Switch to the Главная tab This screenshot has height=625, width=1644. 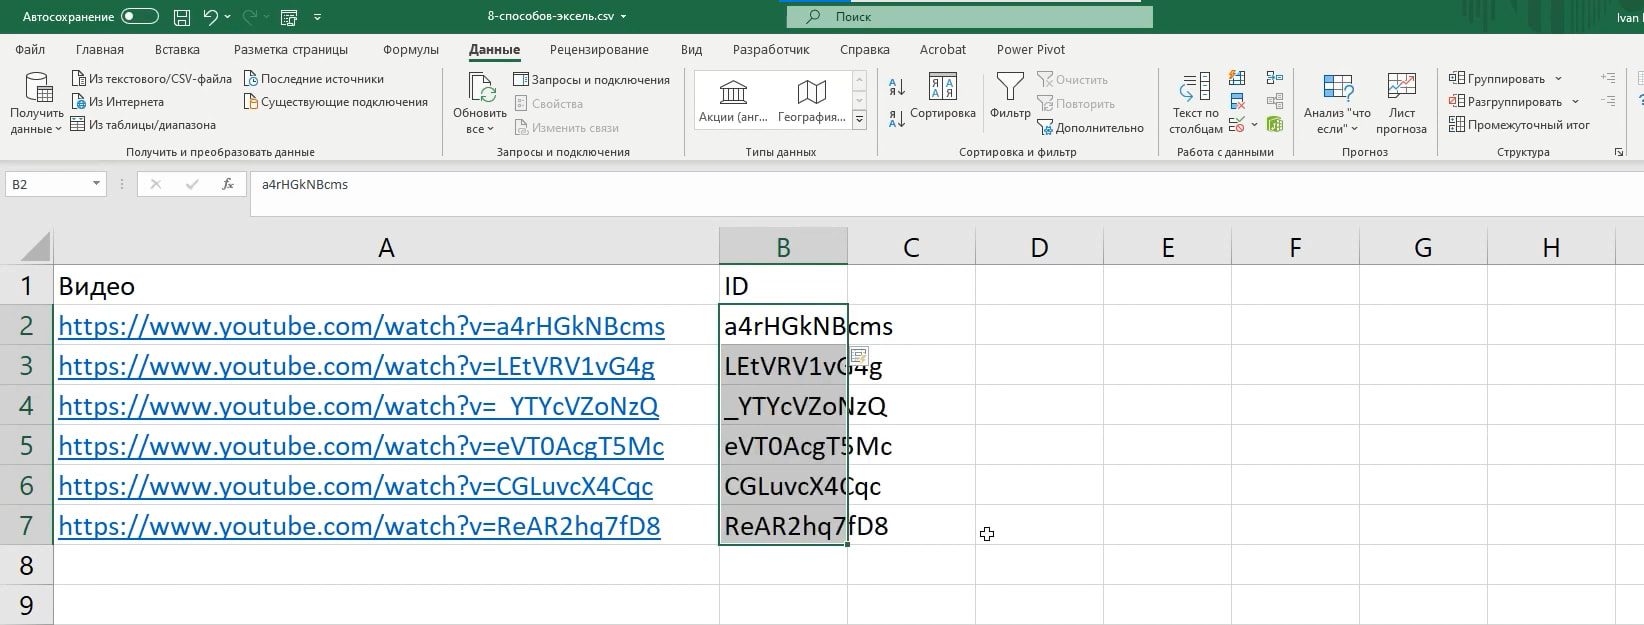click(x=100, y=49)
